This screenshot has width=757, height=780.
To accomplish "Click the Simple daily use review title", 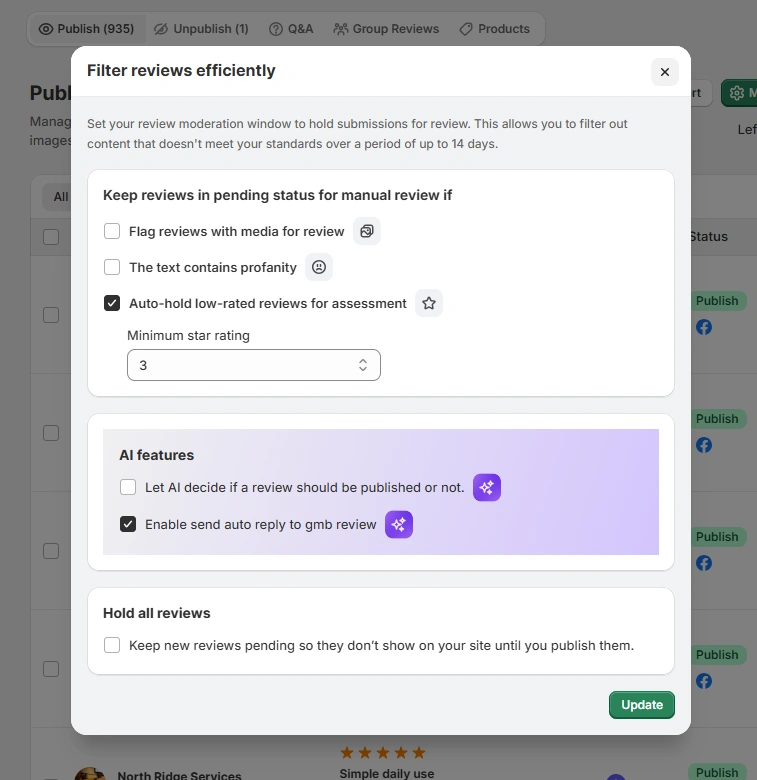I will 386,774.
